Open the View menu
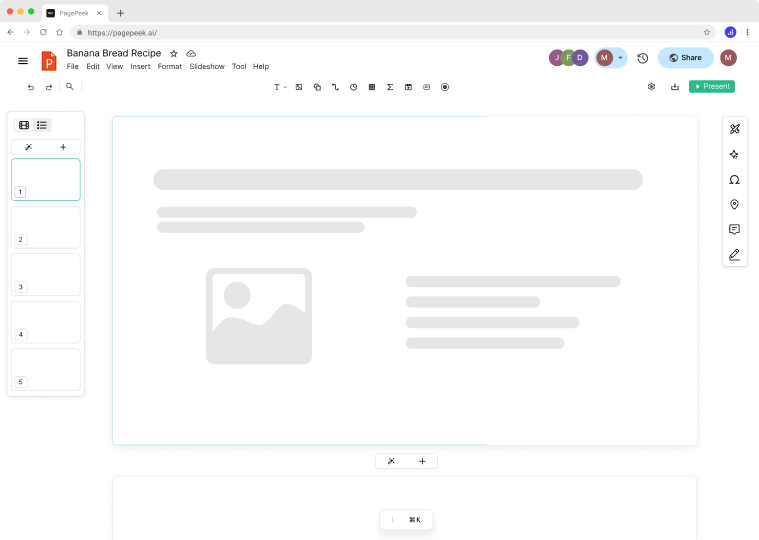Viewport: 759px width, 540px height. 115,67
